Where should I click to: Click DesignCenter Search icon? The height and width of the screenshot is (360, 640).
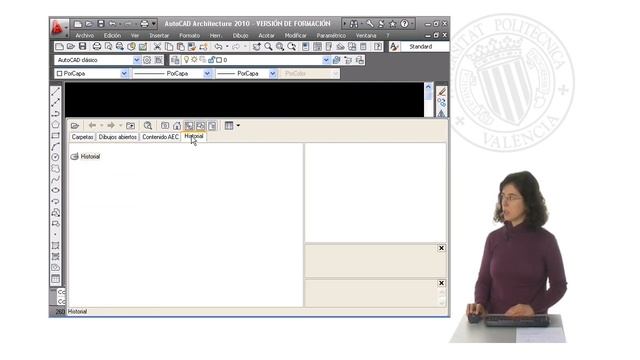coord(148,126)
